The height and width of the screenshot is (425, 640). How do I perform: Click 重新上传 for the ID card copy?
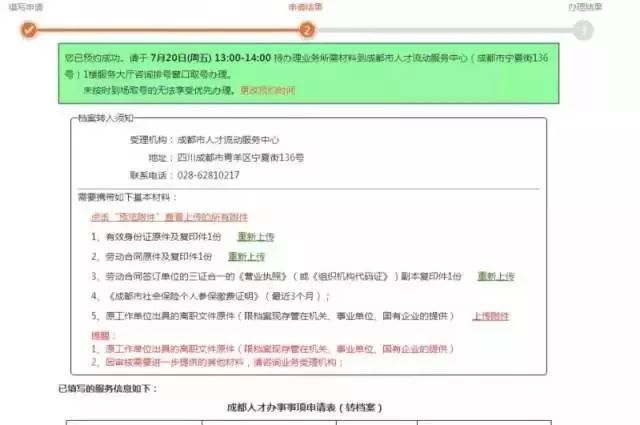(x=255, y=237)
